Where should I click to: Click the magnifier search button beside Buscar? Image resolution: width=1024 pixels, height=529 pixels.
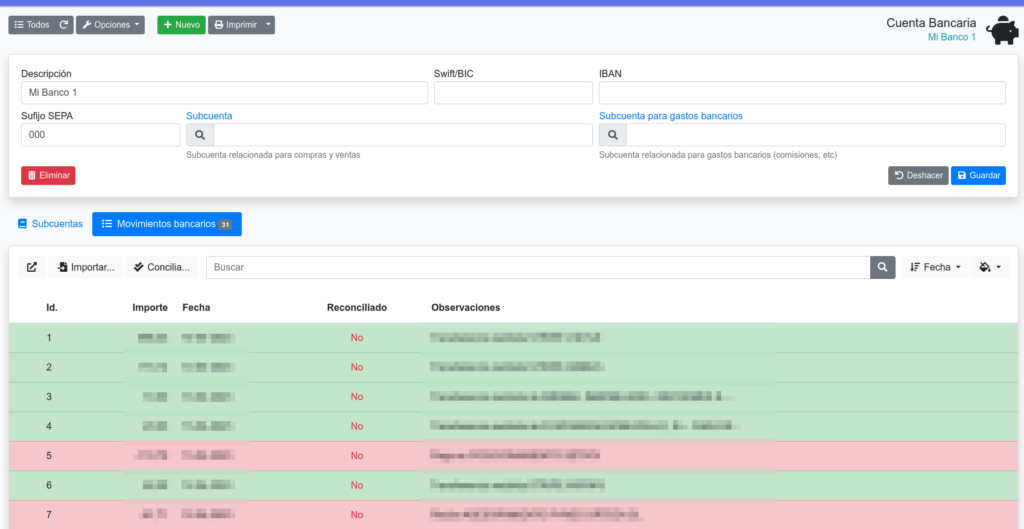(882, 267)
